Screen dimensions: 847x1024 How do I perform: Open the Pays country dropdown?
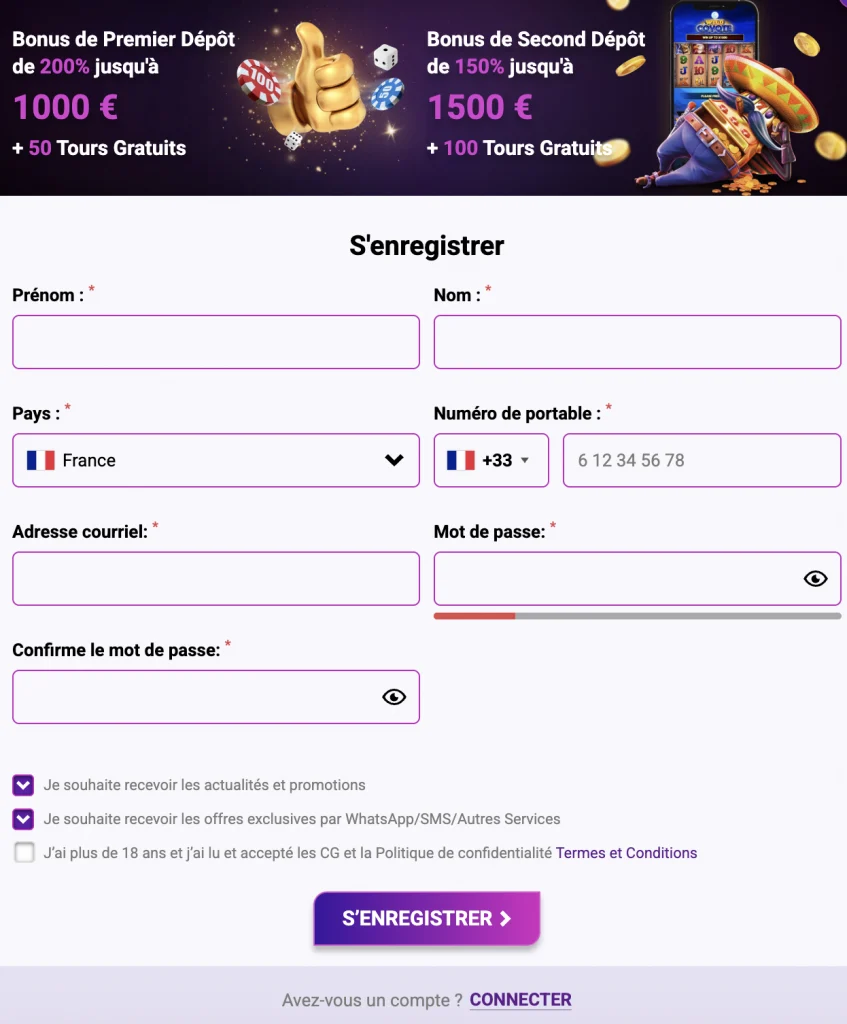tap(216, 460)
